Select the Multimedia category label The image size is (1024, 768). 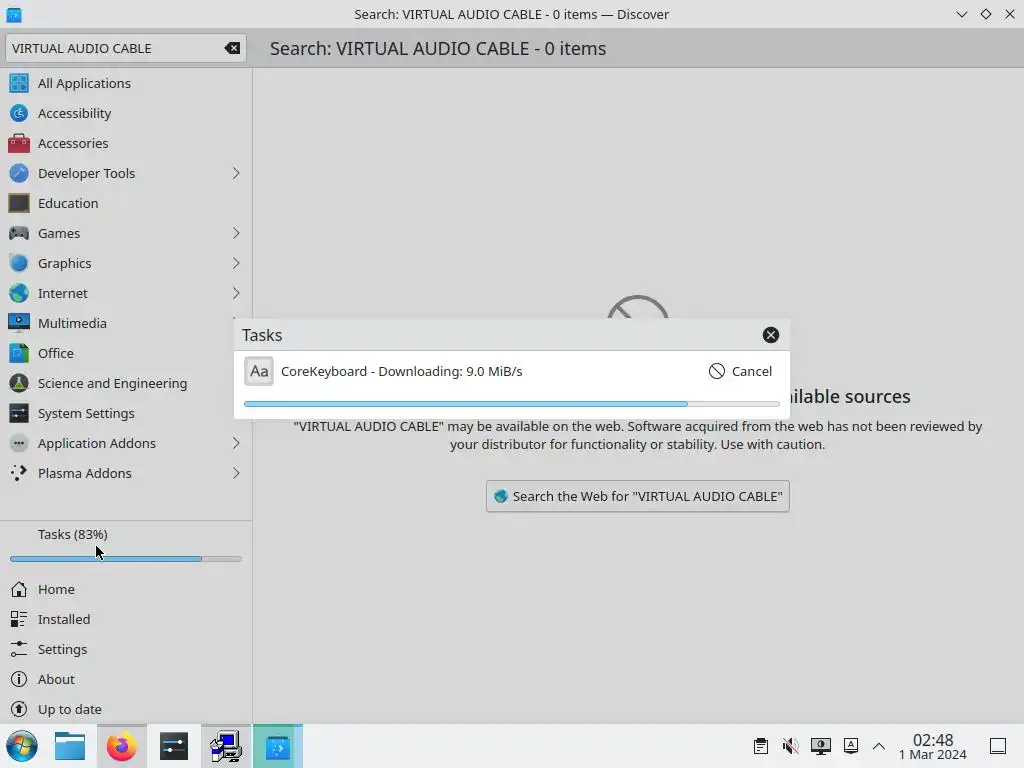click(72, 323)
